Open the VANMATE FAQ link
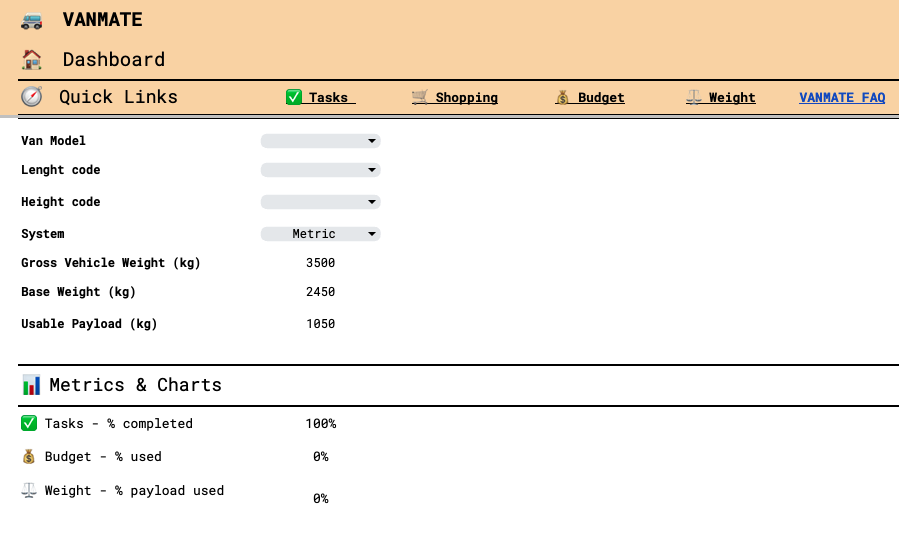This screenshot has height=541, width=899. pos(842,97)
